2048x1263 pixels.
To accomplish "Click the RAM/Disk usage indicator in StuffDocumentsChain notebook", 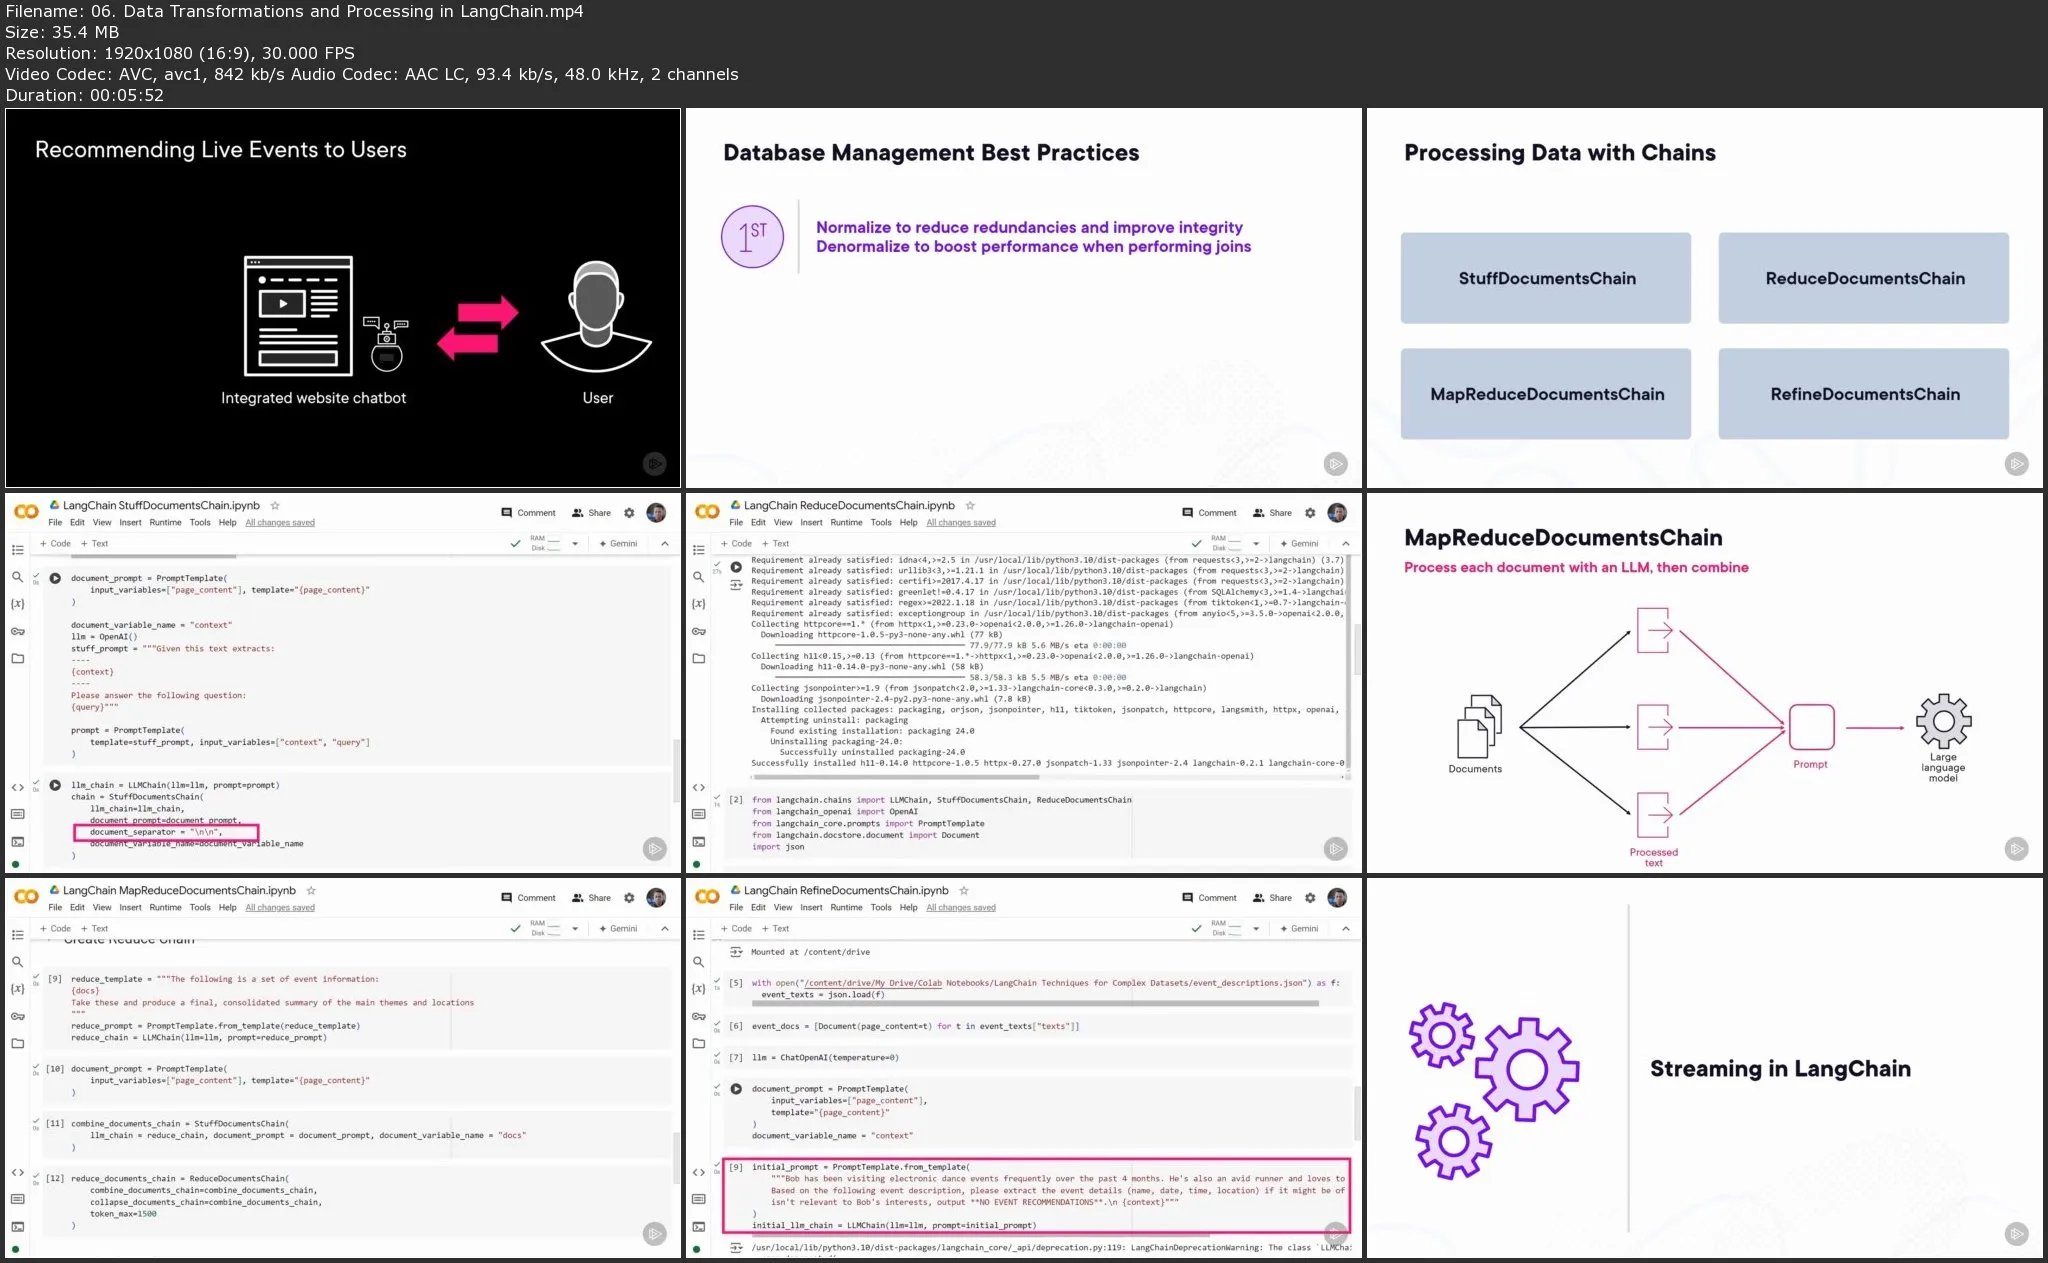I will tap(546, 544).
